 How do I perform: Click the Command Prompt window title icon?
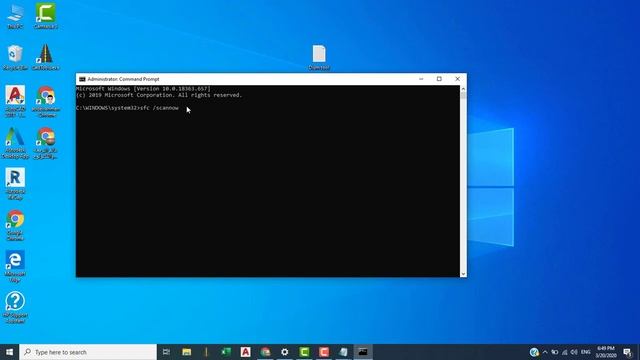[x=82, y=79]
